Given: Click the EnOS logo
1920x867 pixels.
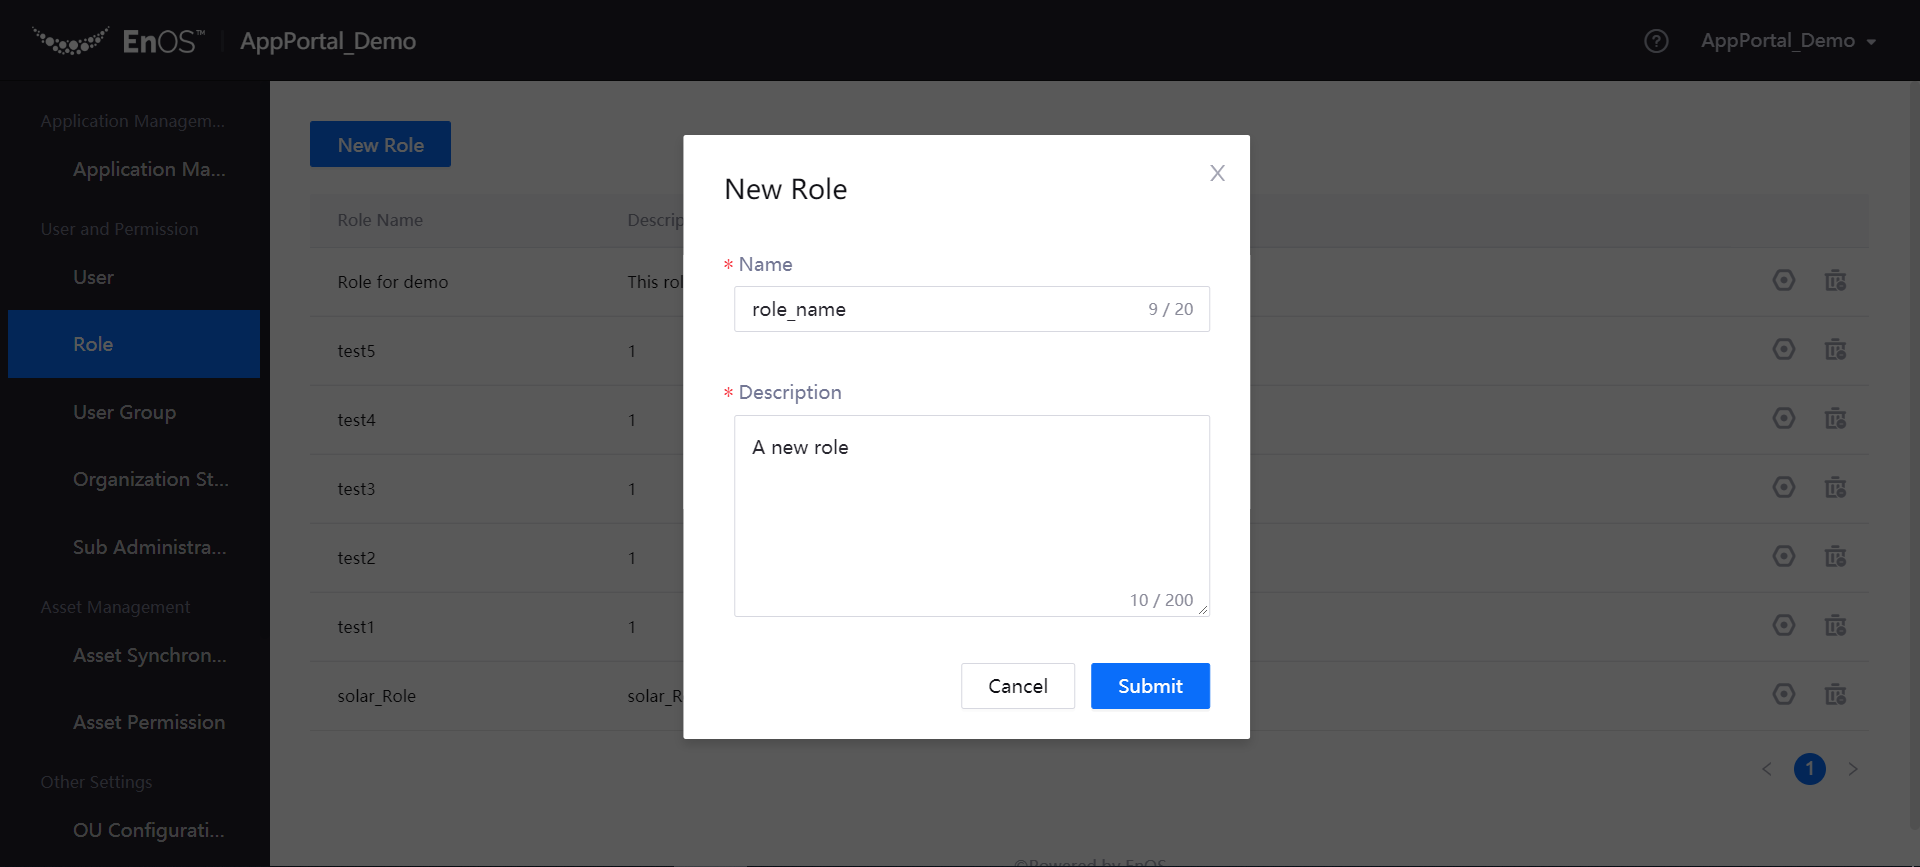Looking at the screenshot, I should [x=118, y=41].
